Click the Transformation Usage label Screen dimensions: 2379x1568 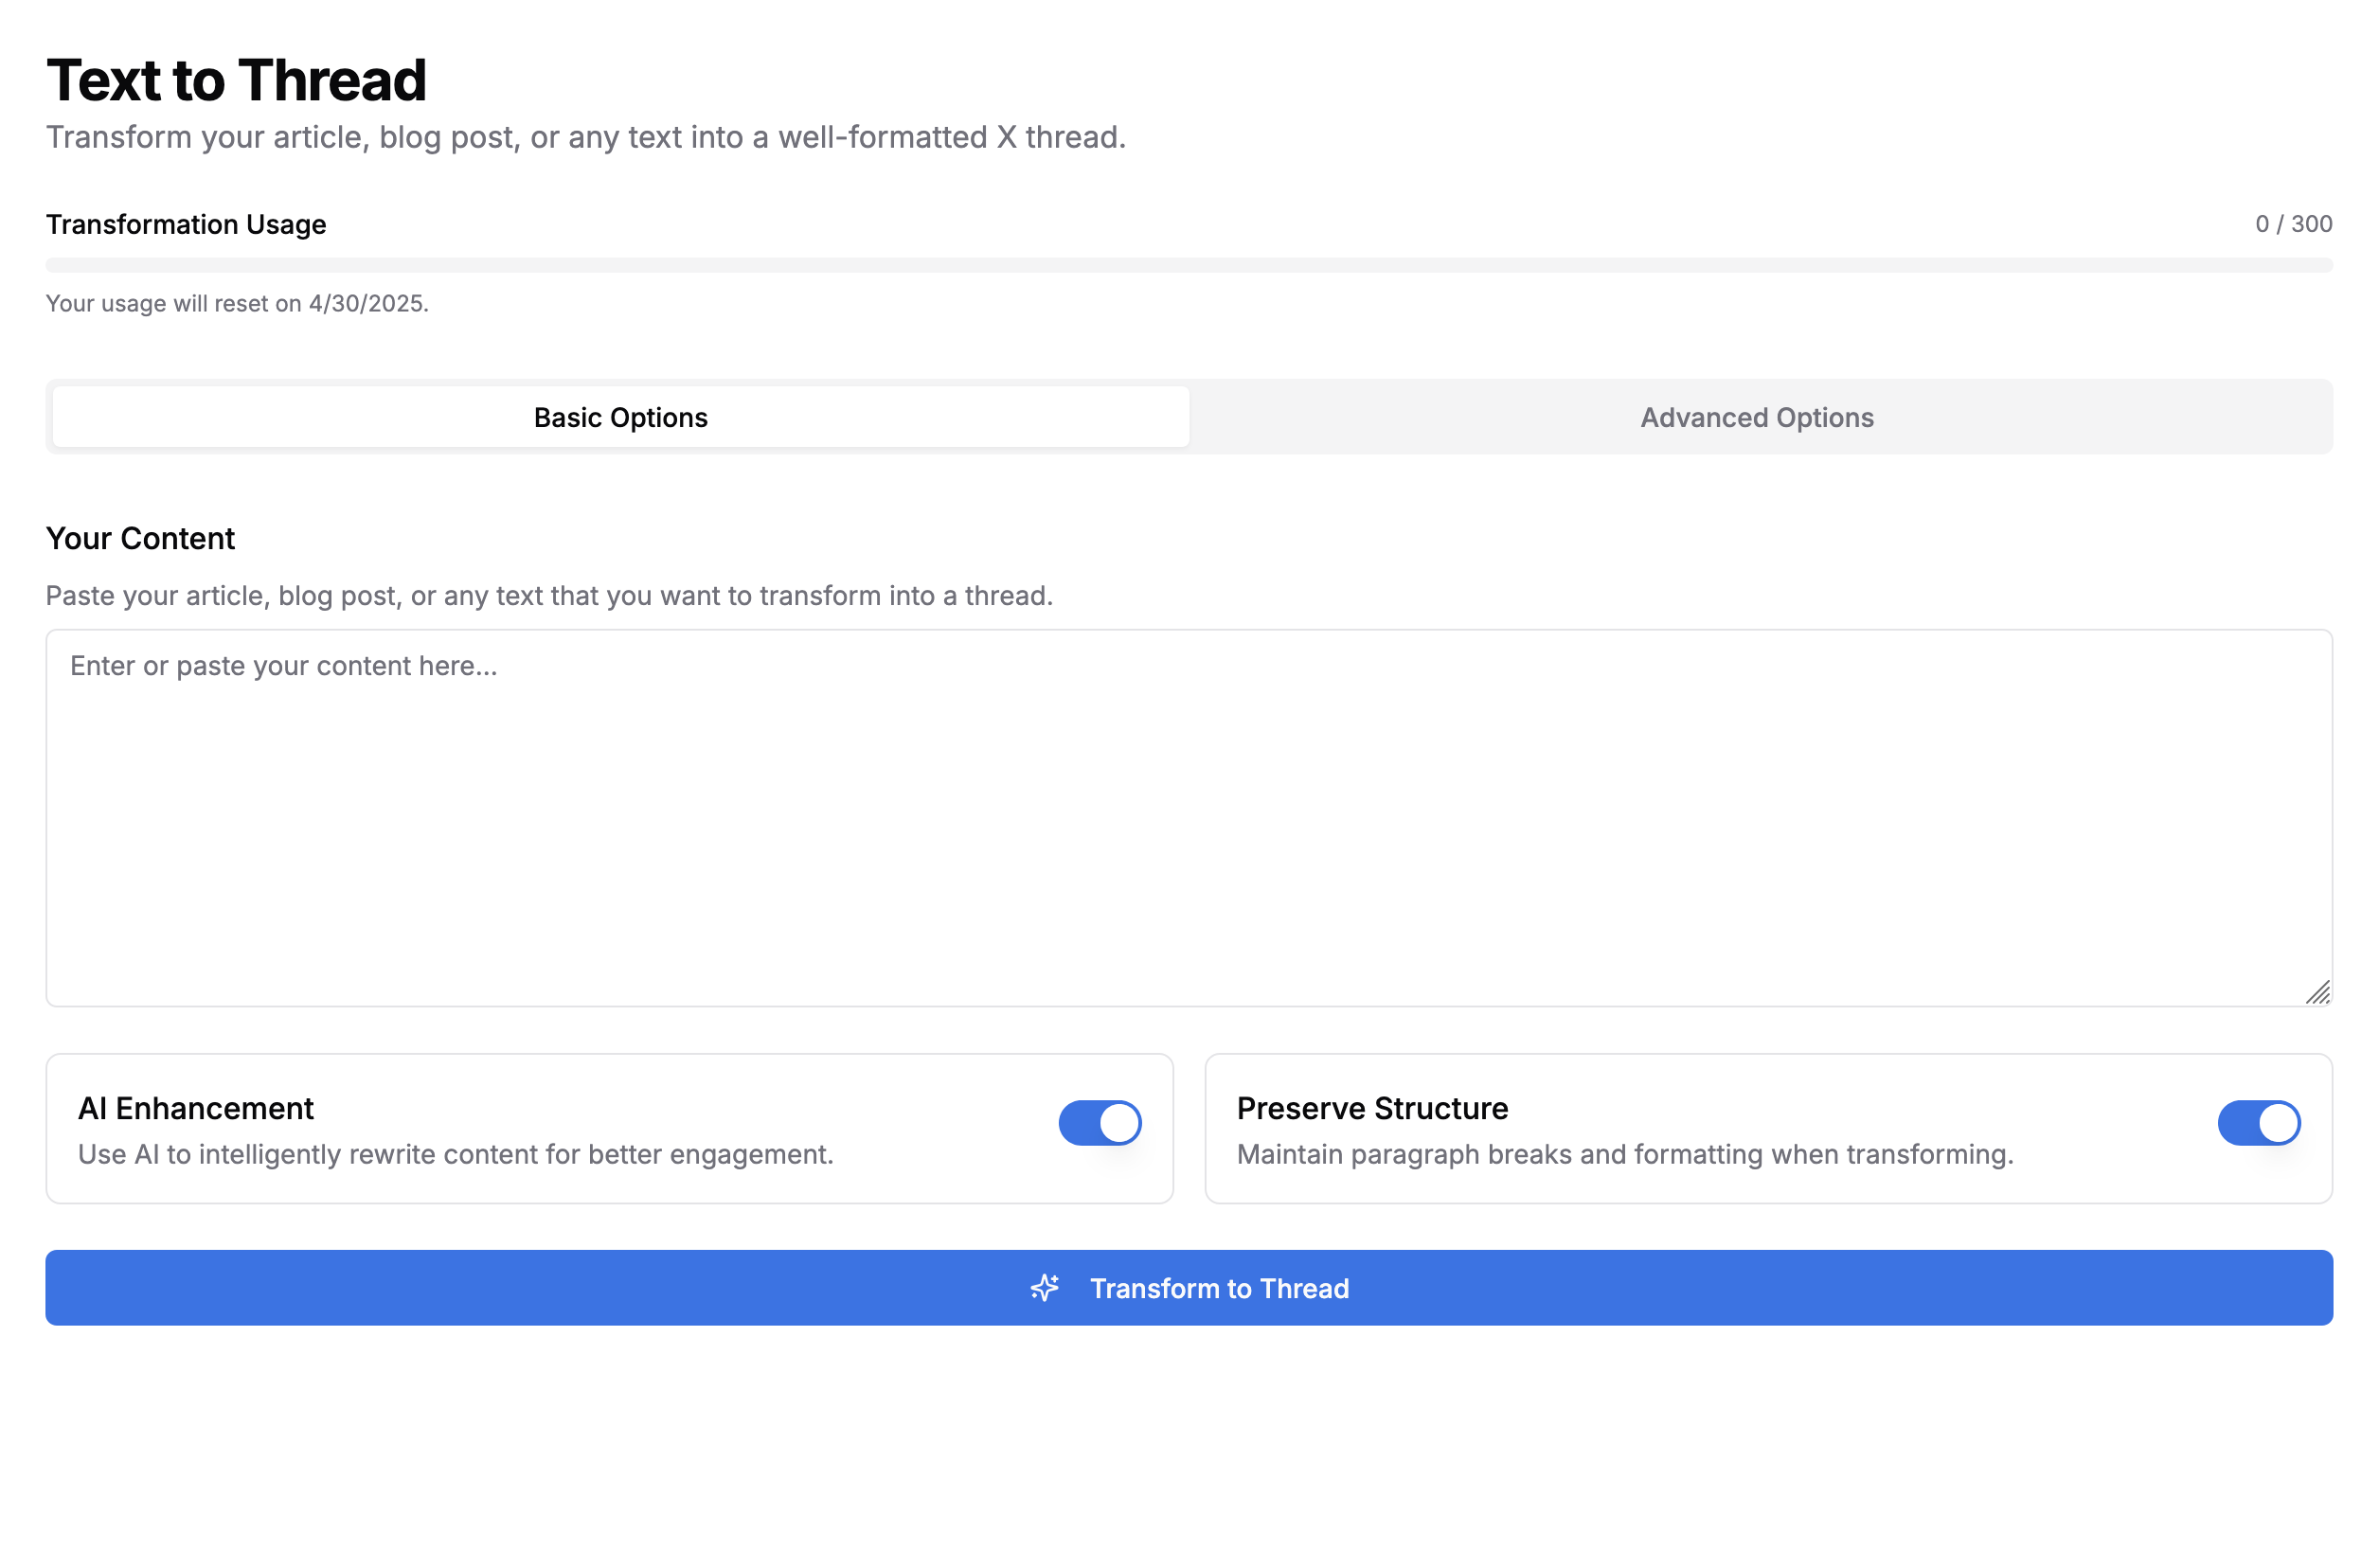click(x=186, y=224)
